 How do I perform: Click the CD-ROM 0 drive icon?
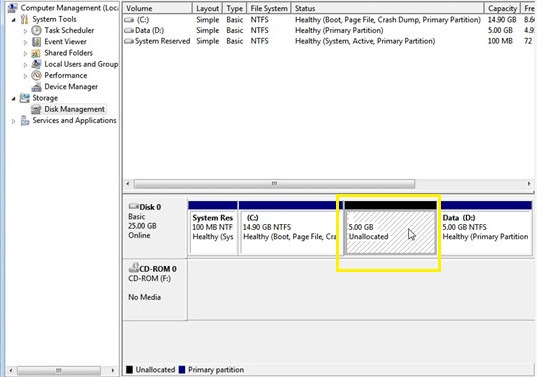134,267
